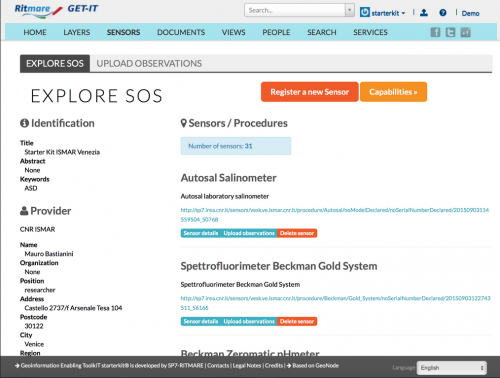This screenshot has height=378, width=500.
Task: Open Sensor details for Spettrofluorimeter Beckman
Action: point(201,321)
